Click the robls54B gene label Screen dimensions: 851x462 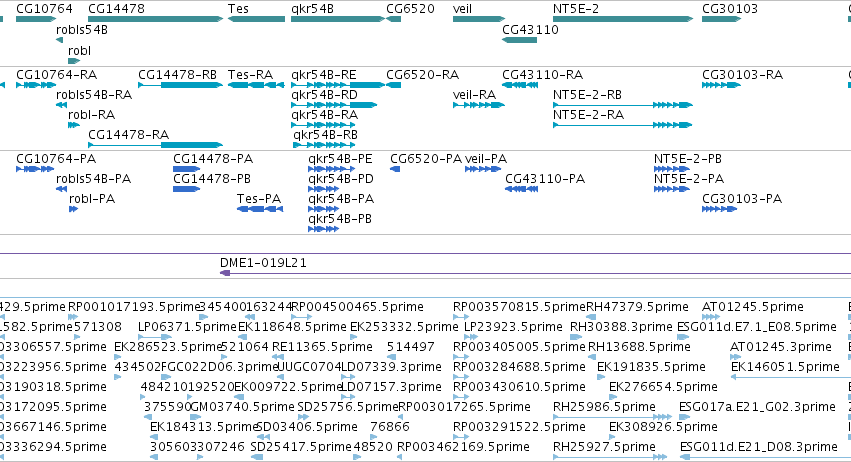click(x=82, y=29)
